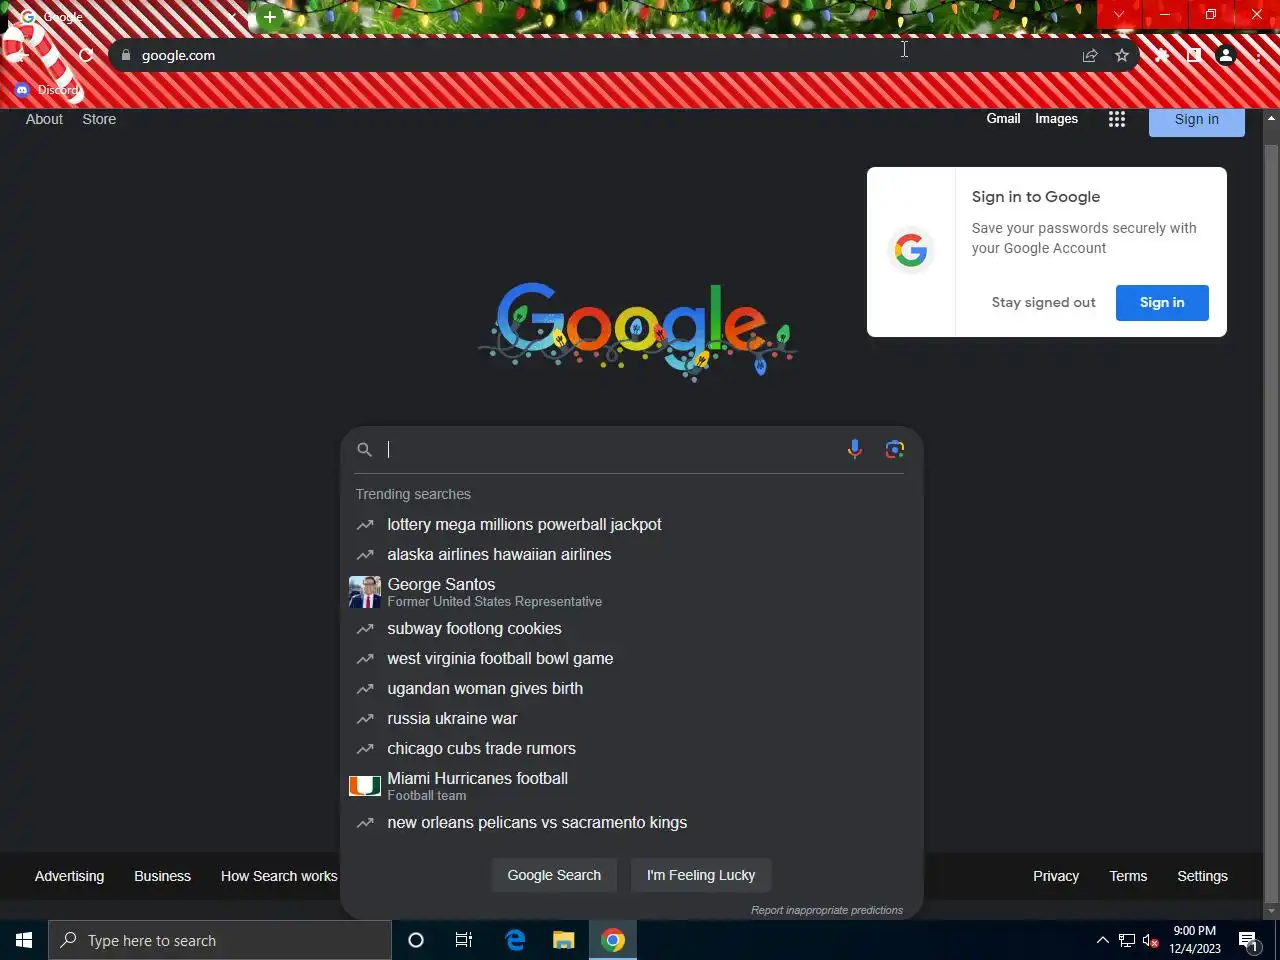Open the tab search dropdown arrow
The width and height of the screenshot is (1280, 960).
pos(1119,14)
